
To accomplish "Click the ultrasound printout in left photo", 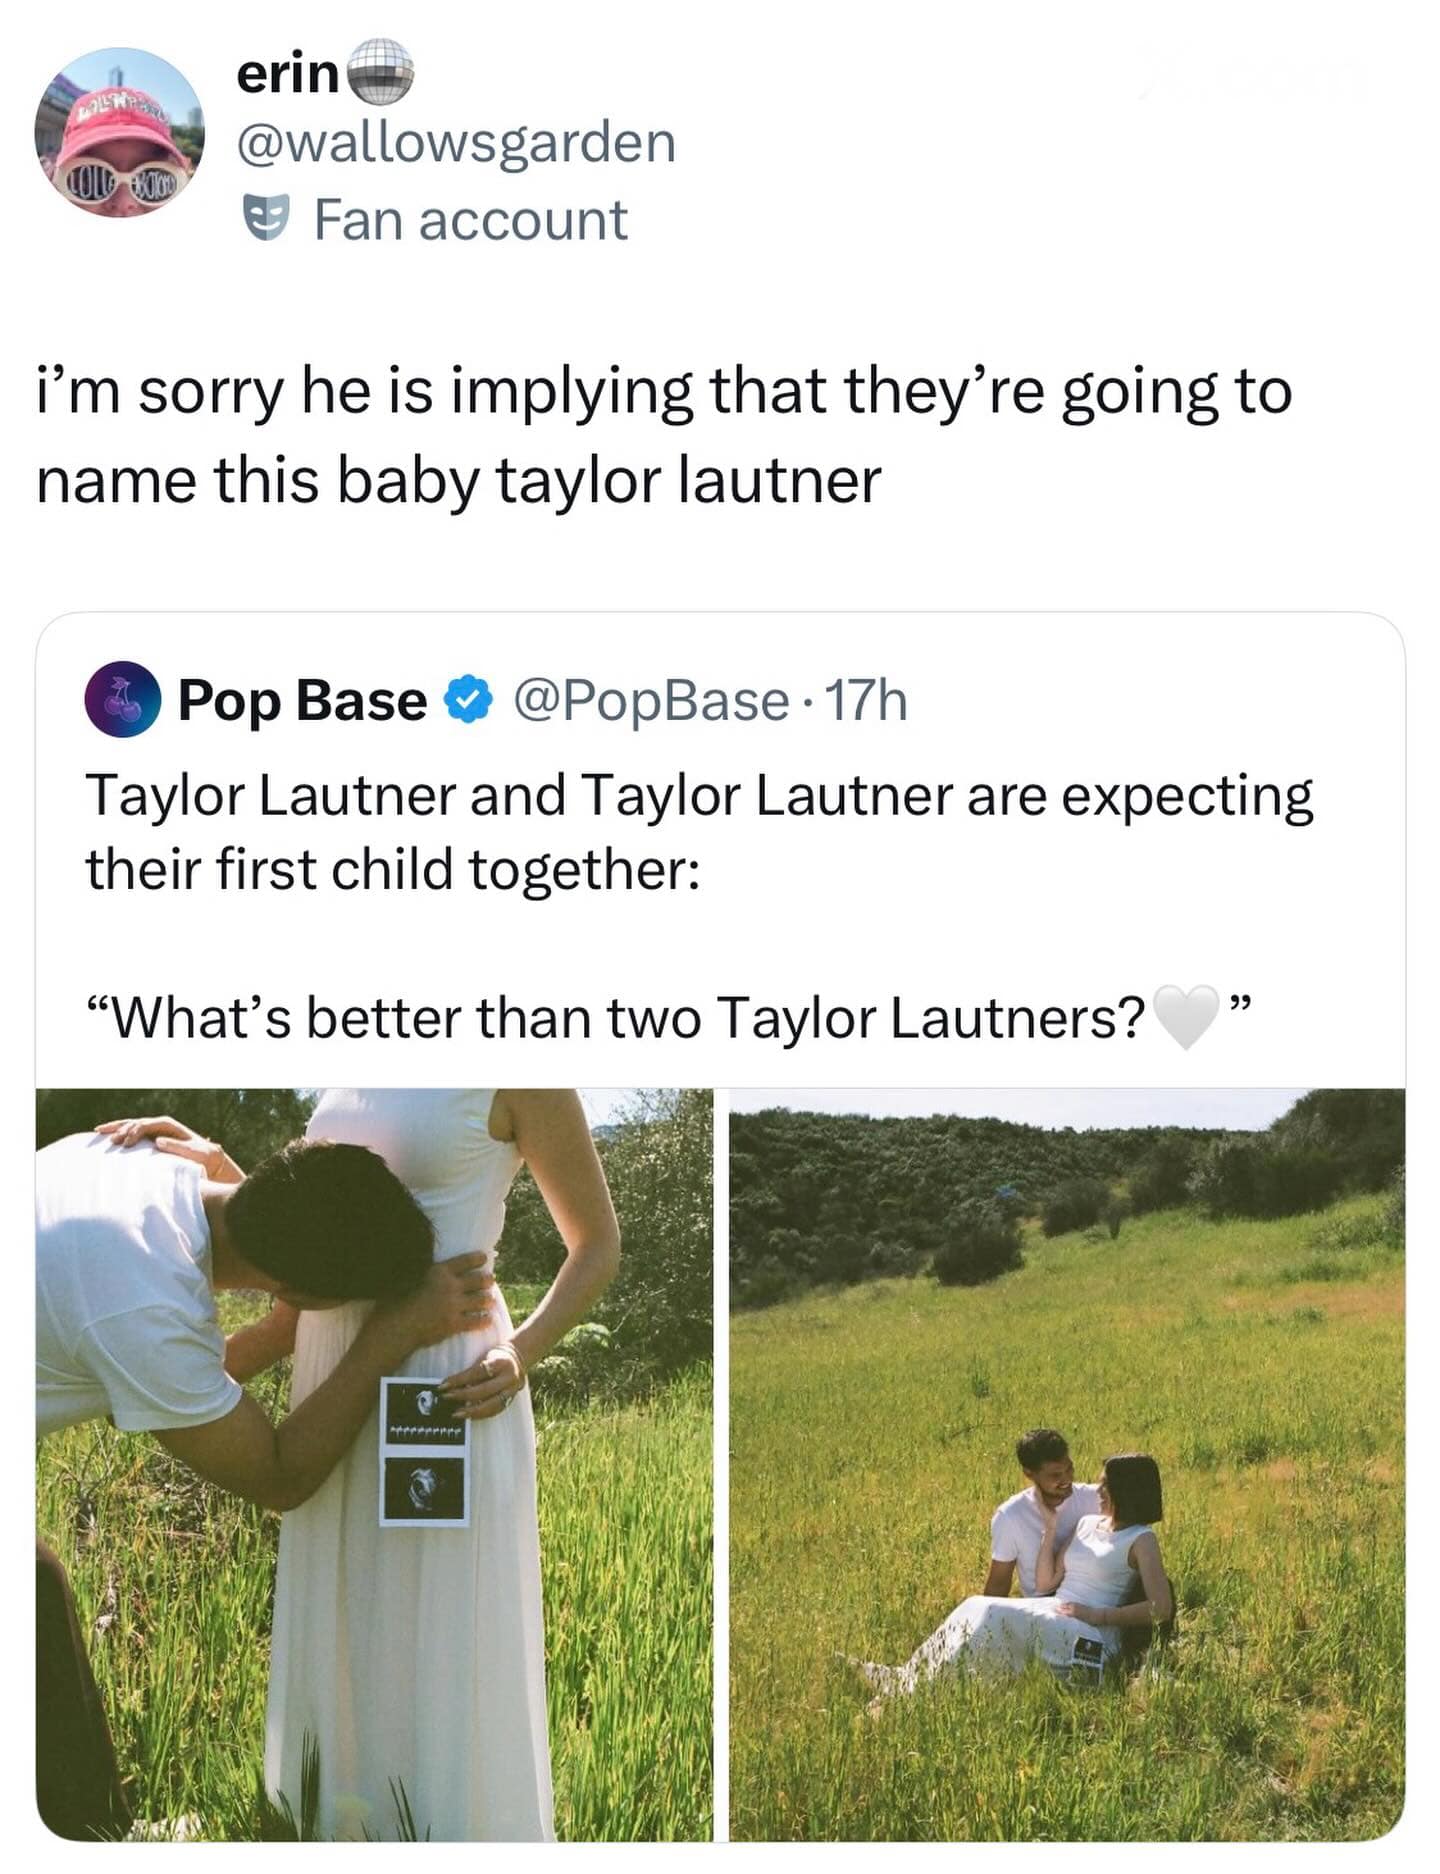I will point(424,1451).
